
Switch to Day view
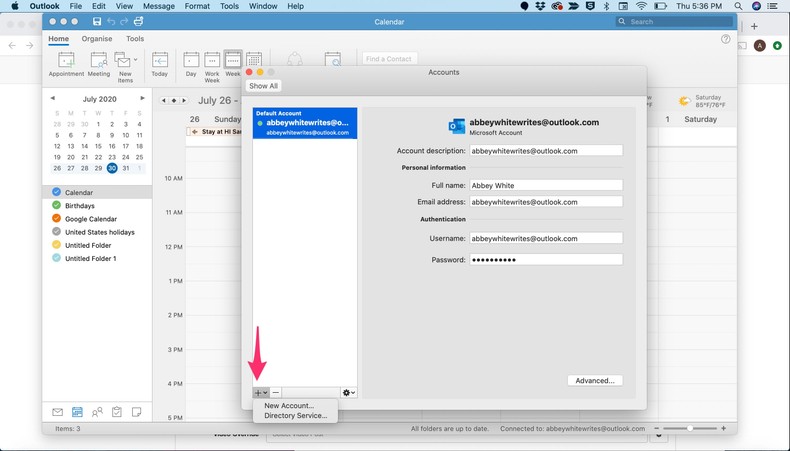[190, 63]
